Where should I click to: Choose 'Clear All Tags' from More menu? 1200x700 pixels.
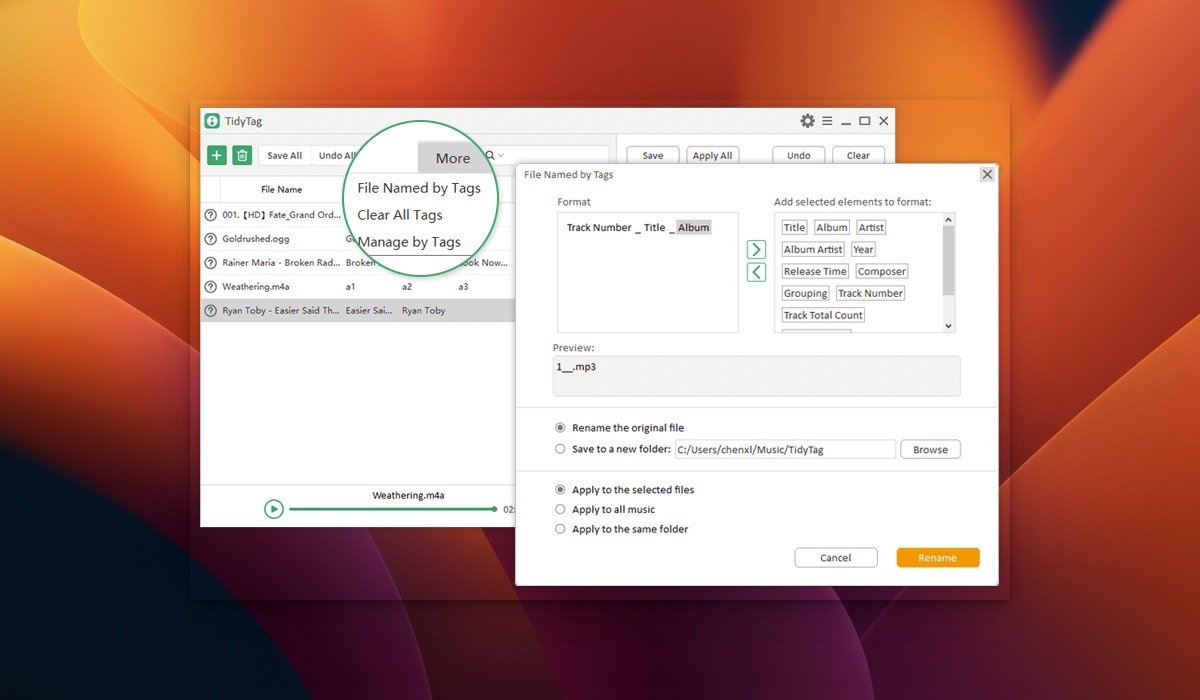pyautogui.click(x=399, y=215)
